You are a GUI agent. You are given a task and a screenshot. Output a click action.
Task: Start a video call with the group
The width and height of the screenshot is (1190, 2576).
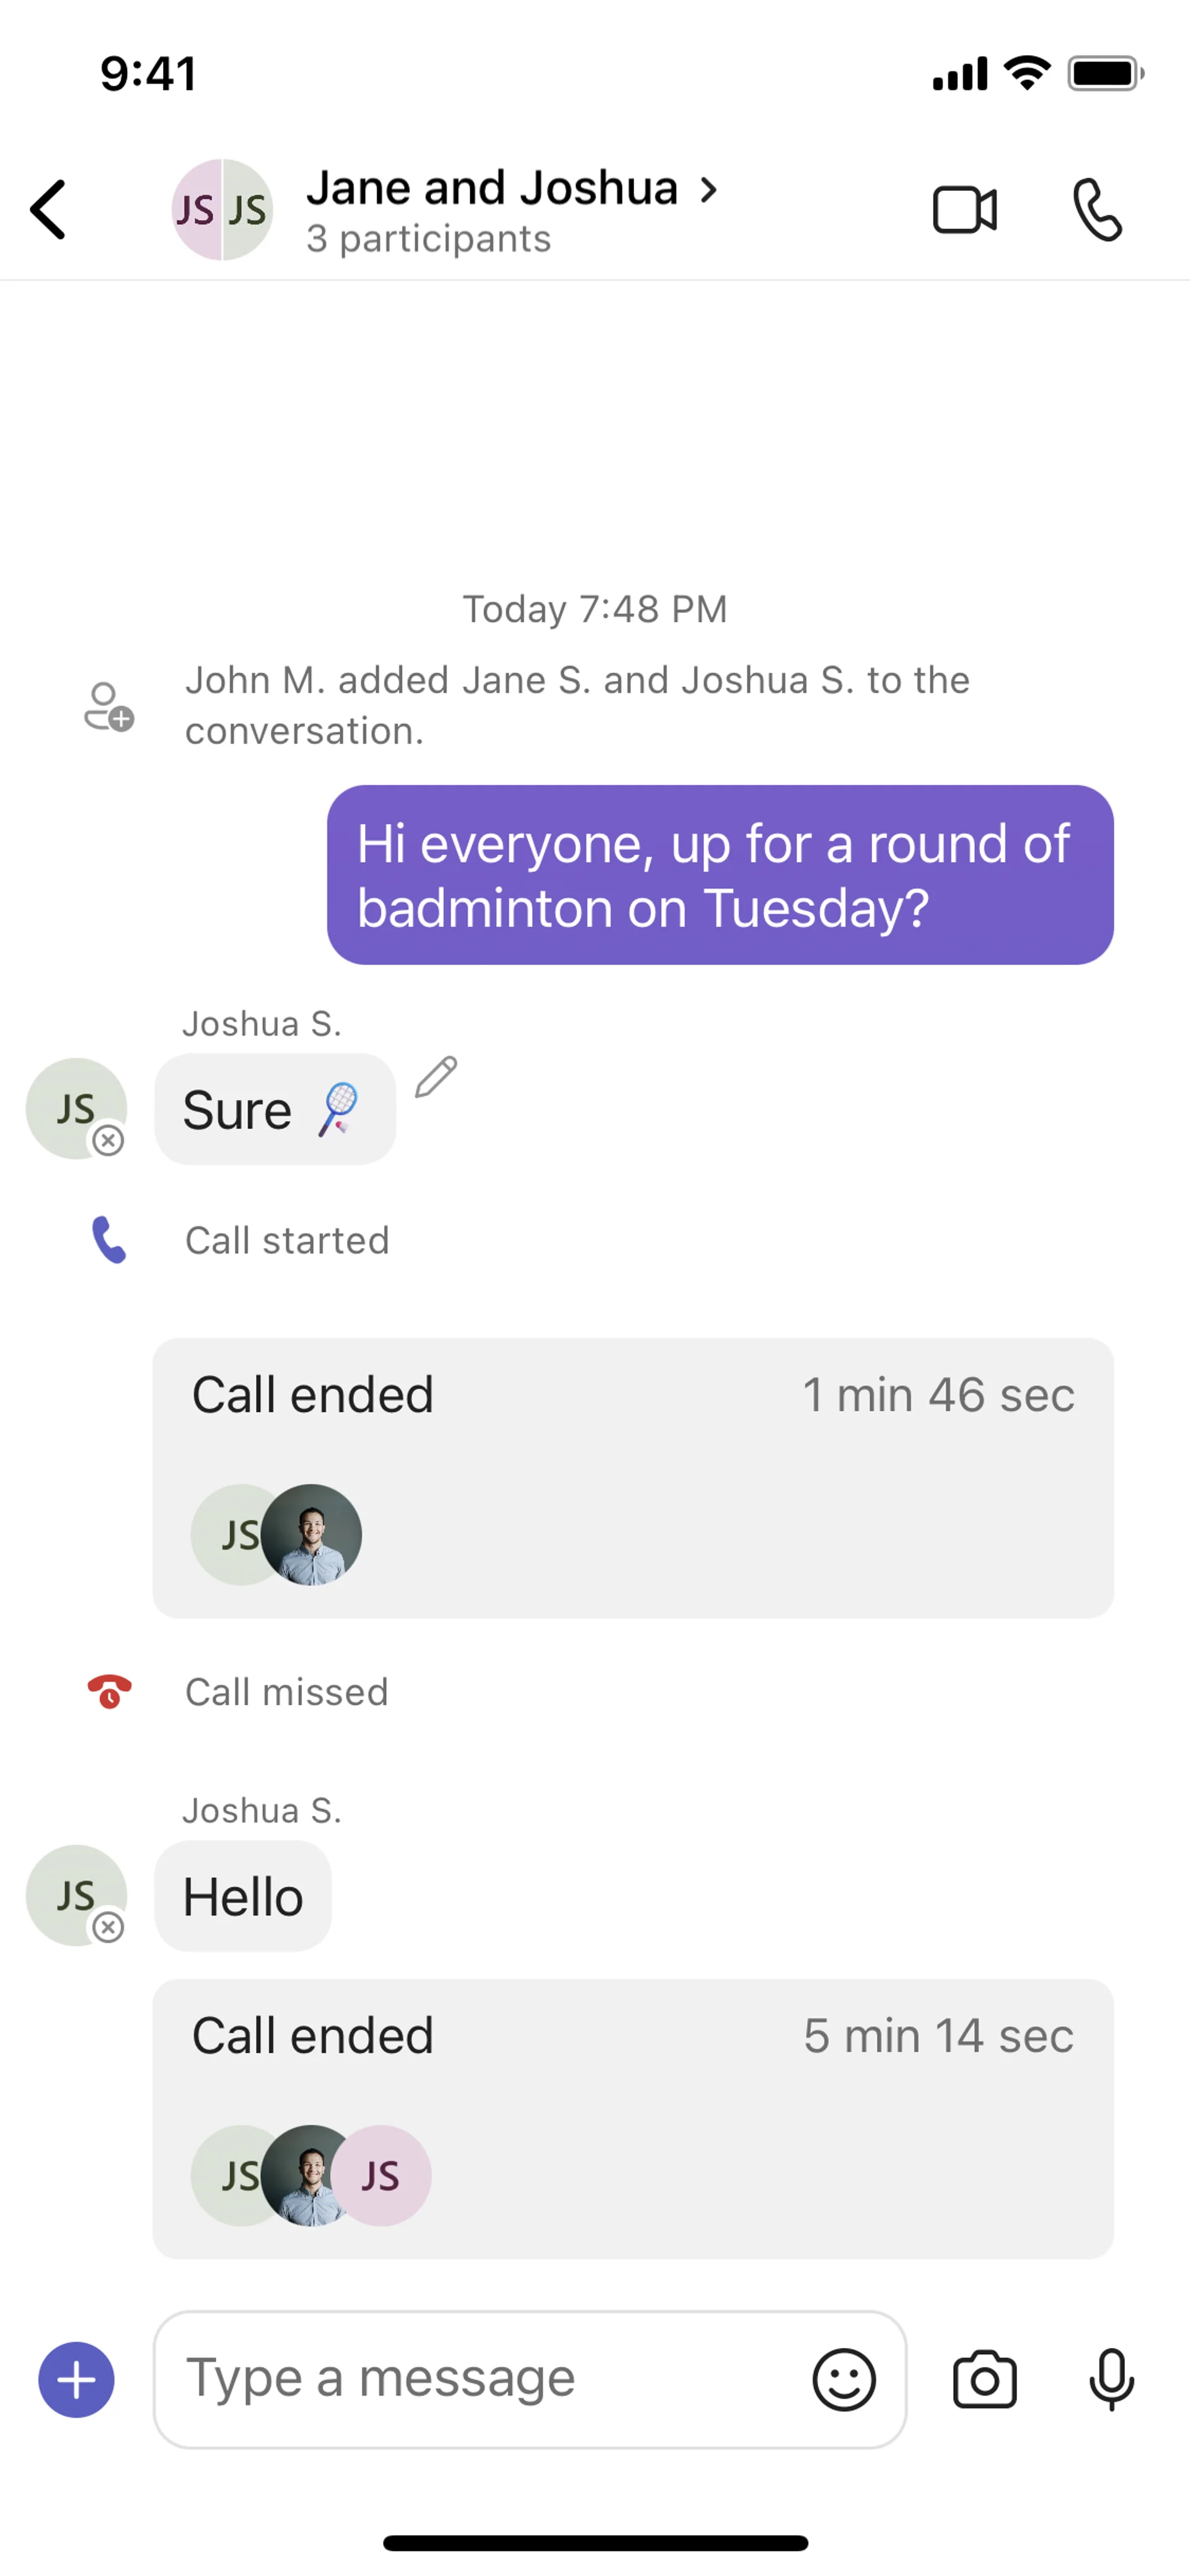[964, 210]
